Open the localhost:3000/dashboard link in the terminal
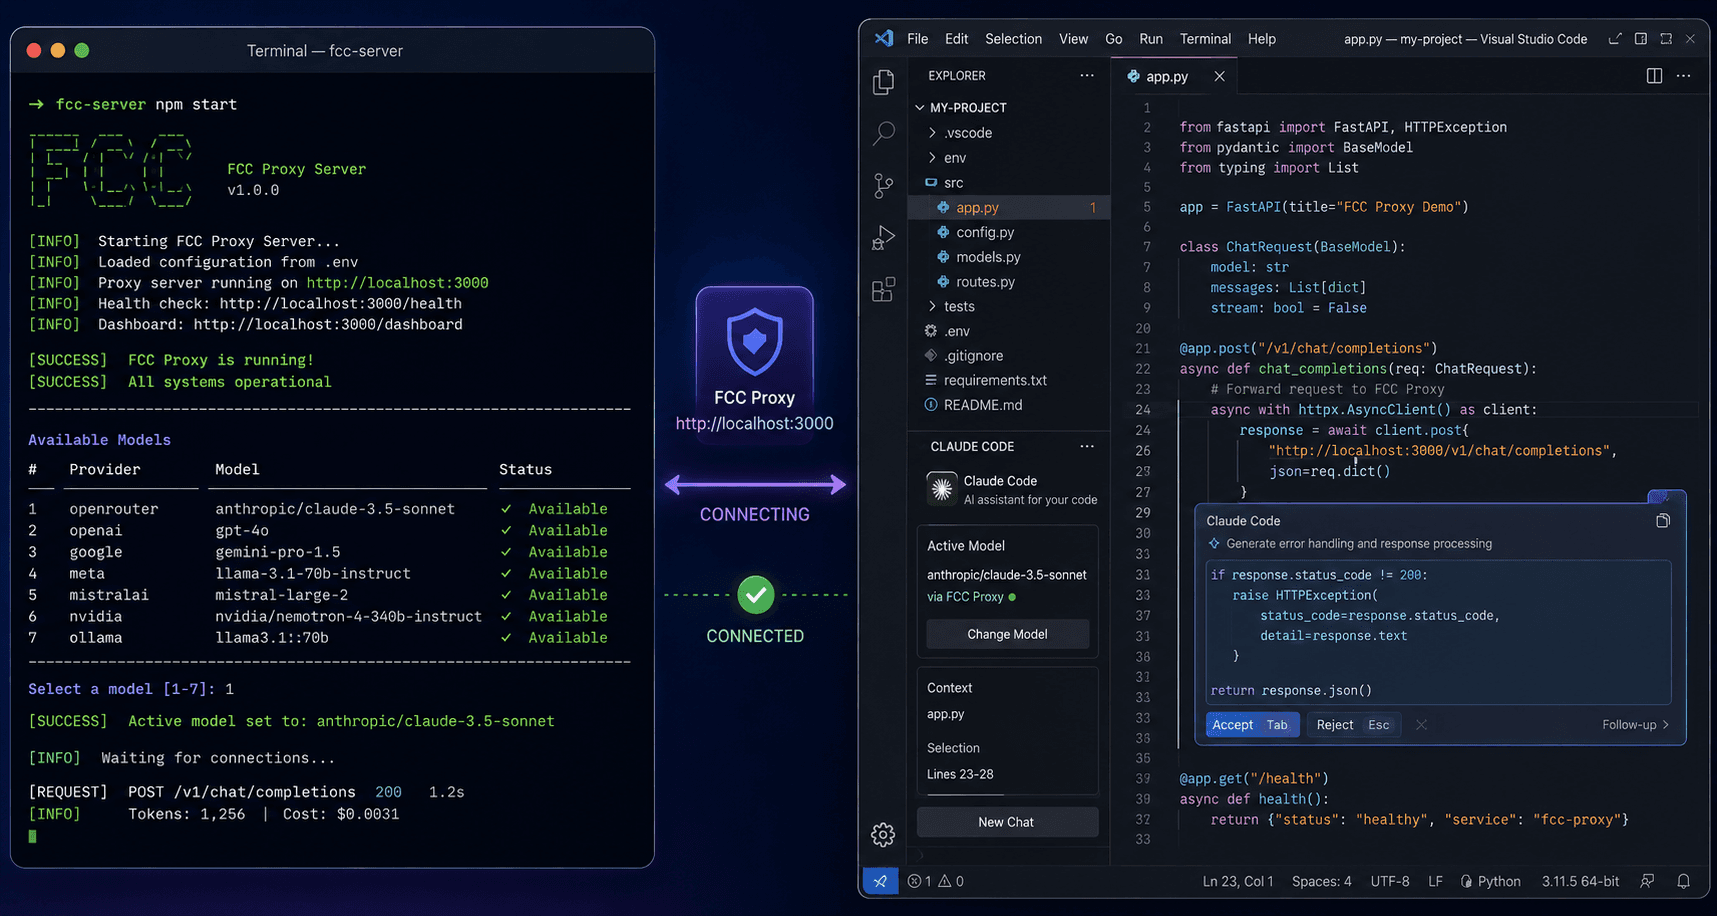Image resolution: width=1717 pixels, height=916 pixels. [x=328, y=324]
